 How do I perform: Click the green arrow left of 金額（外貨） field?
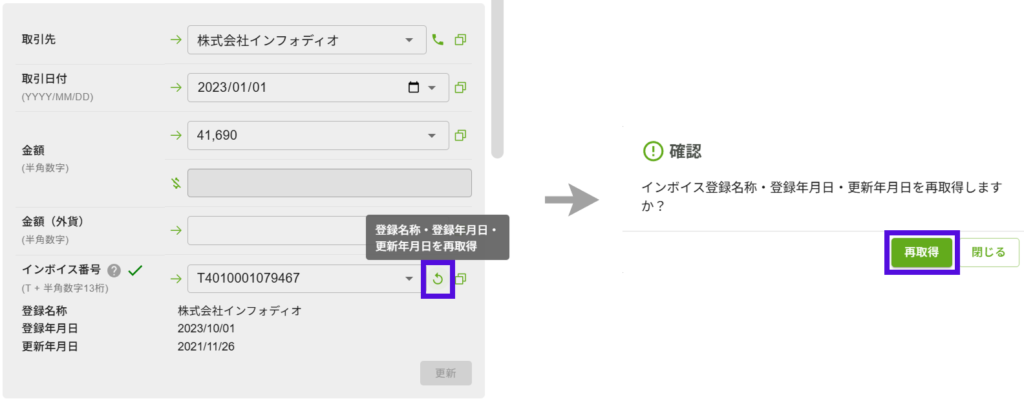[x=175, y=230]
